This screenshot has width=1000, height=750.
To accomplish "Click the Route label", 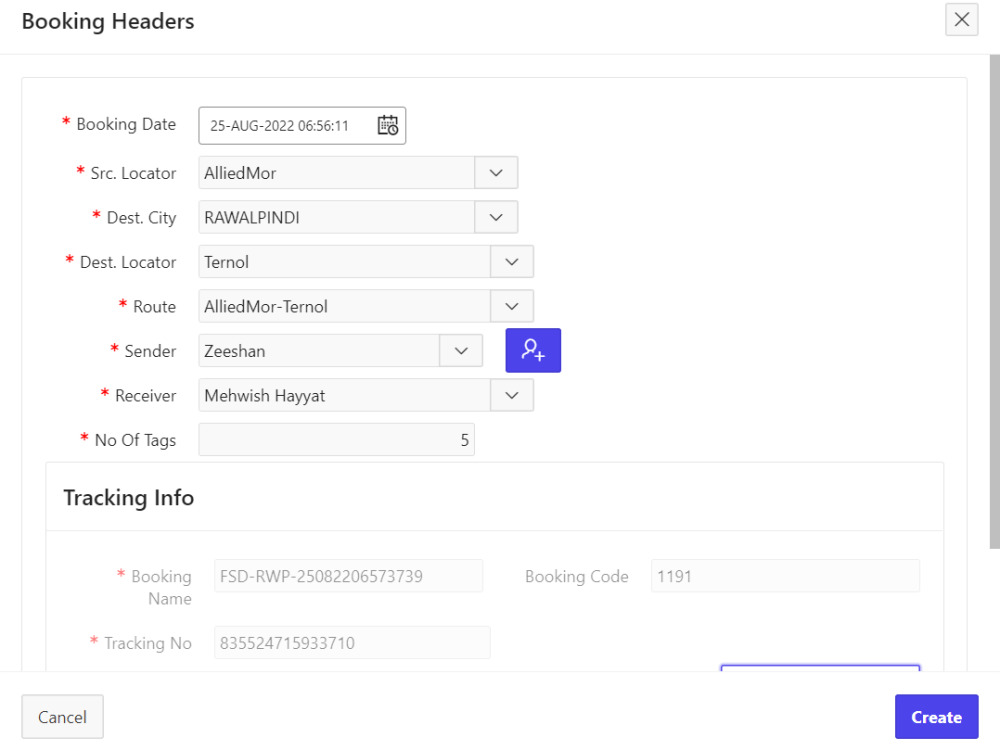I will [154, 307].
